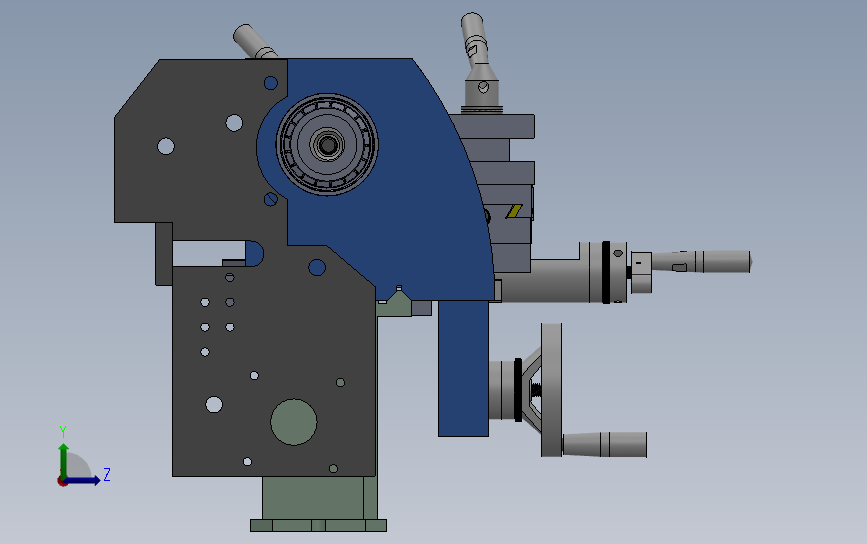Select the narrow vertical bracket at left
Image resolution: width=867 pixels, height=544 pixels.
(x=164, y=254)
